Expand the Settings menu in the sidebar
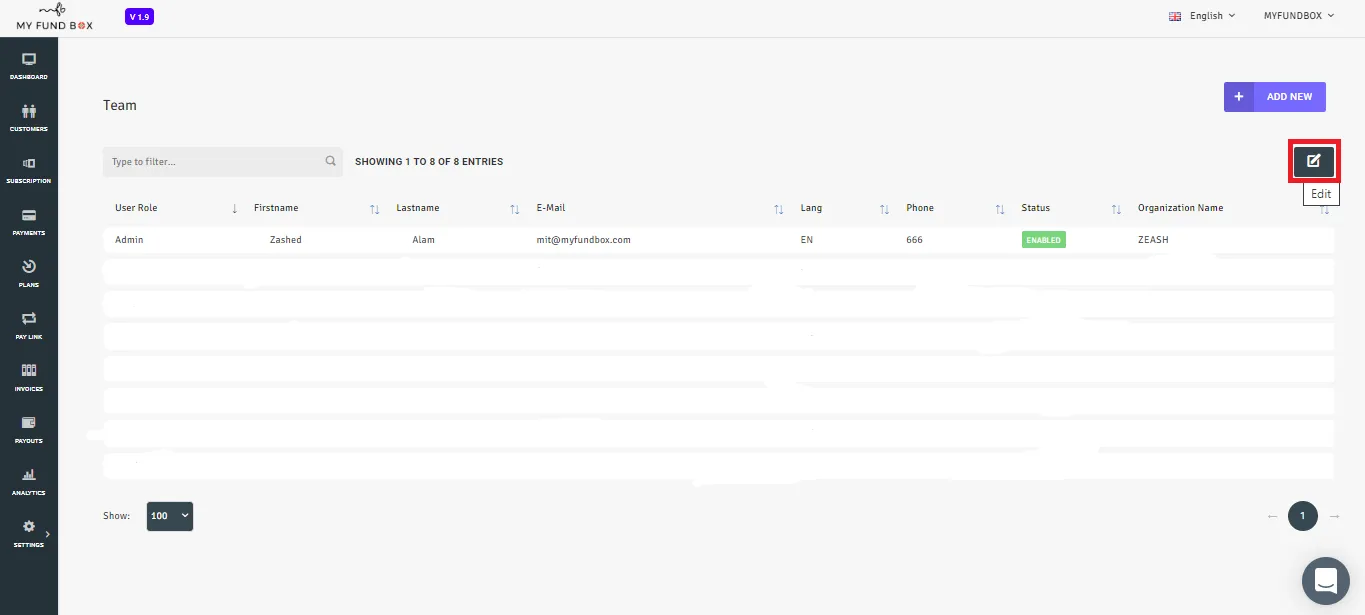 pos(29,533)
